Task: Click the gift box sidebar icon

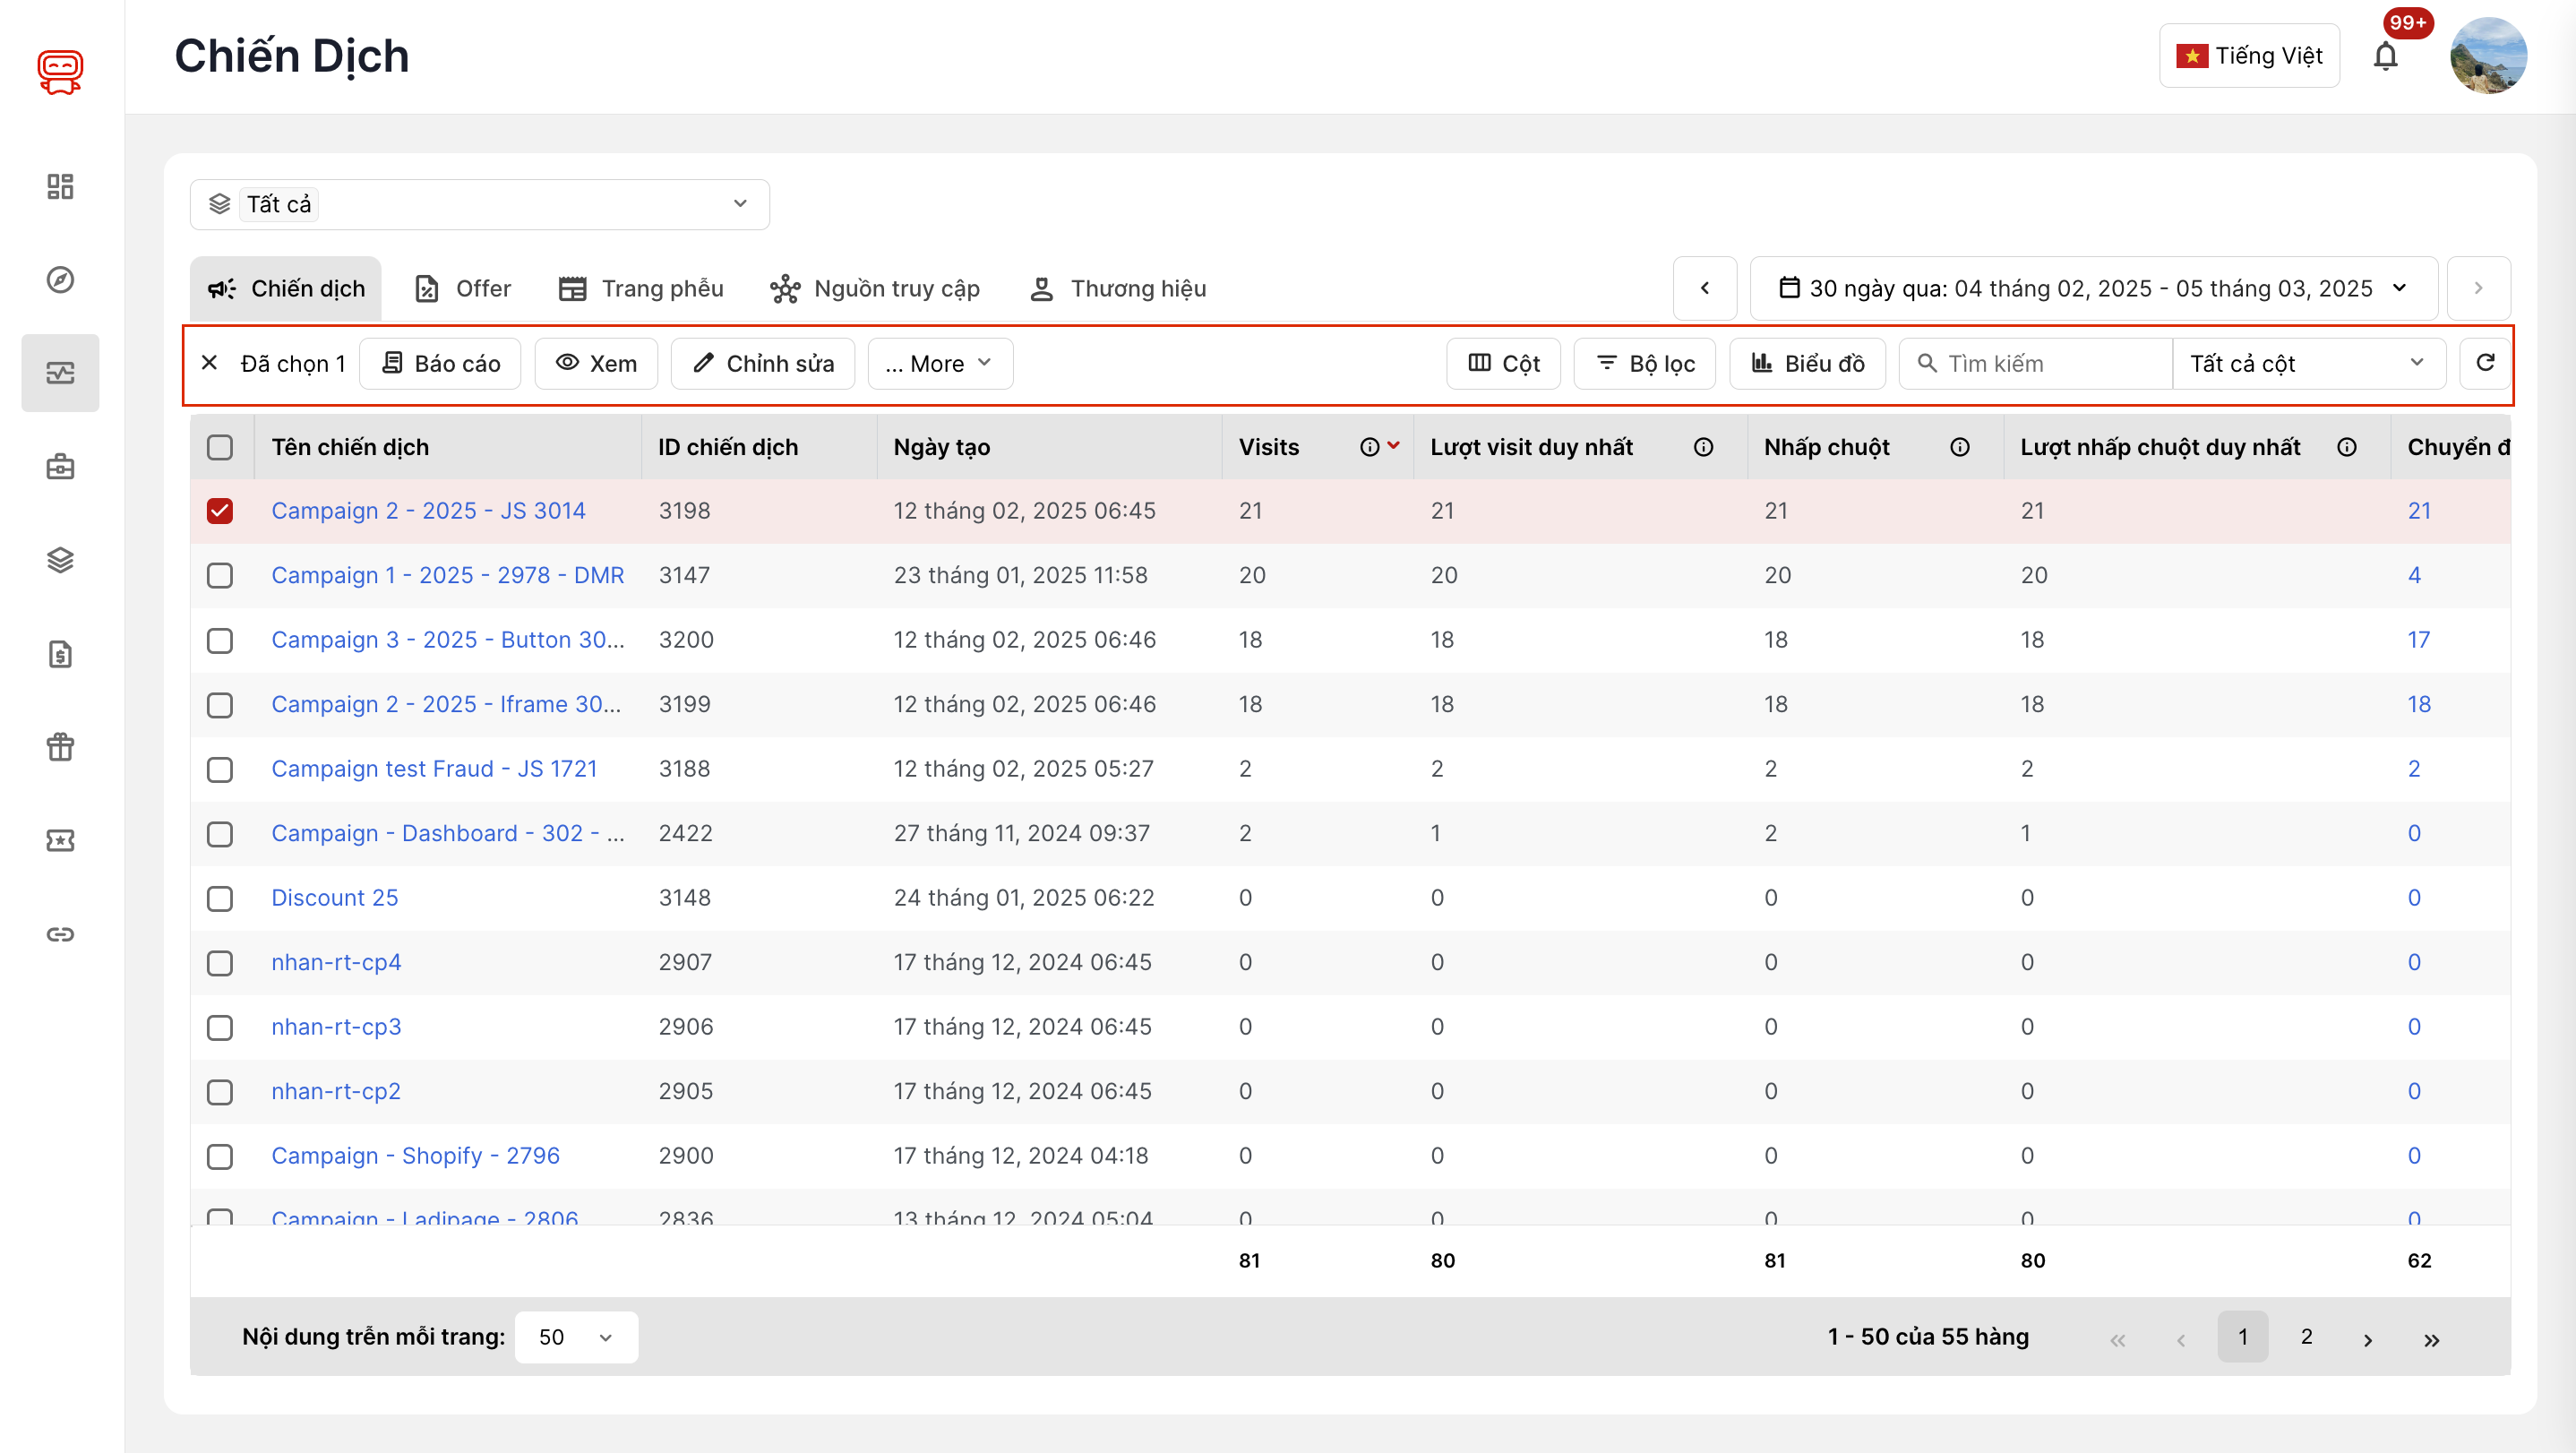Action: click(x=60, y=746)
